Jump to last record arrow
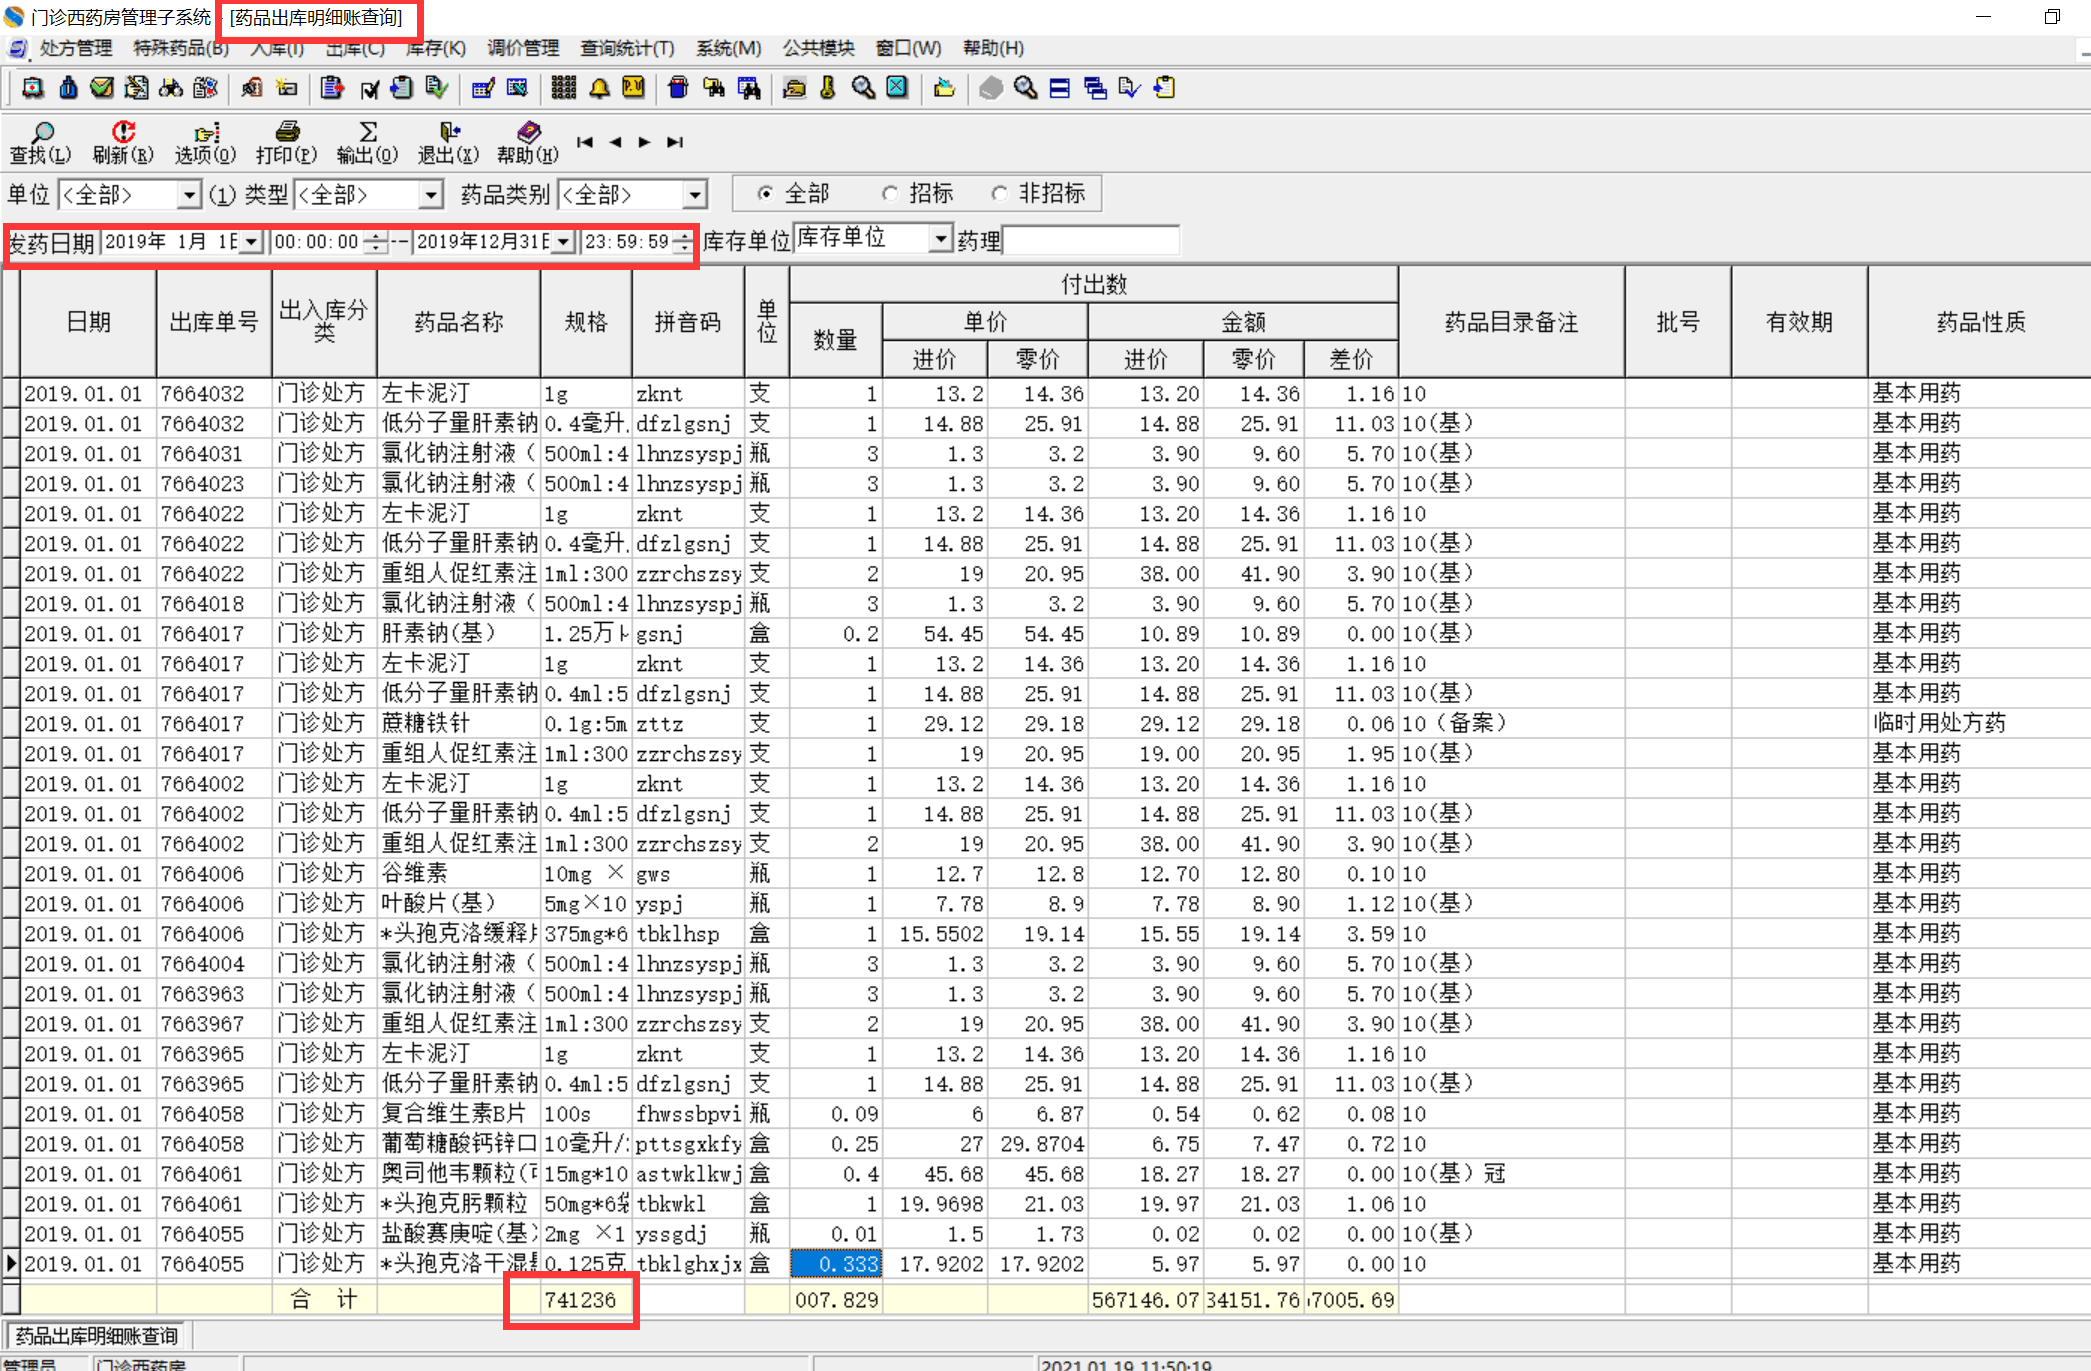Image resolution: width=2091 pixels, height=1371 pixels. click(675, 142)
